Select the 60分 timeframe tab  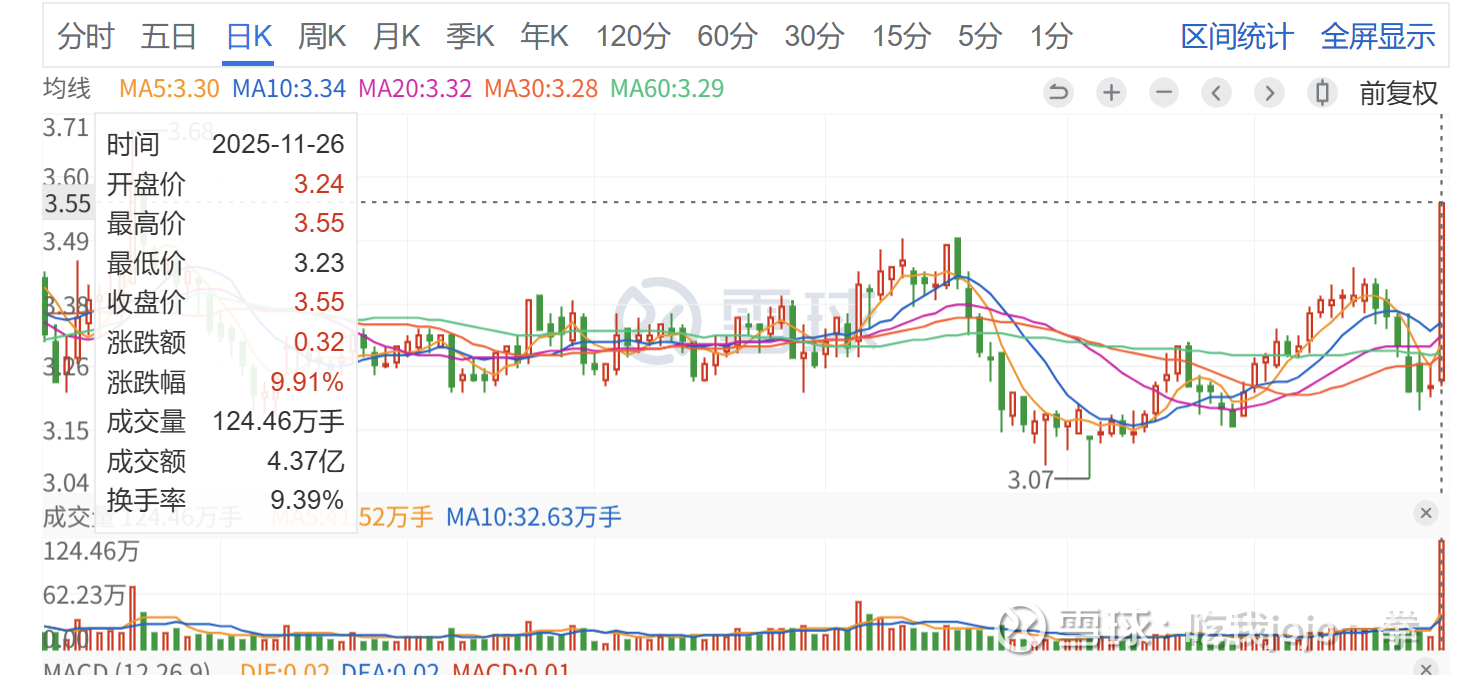[x=727, y=37]
